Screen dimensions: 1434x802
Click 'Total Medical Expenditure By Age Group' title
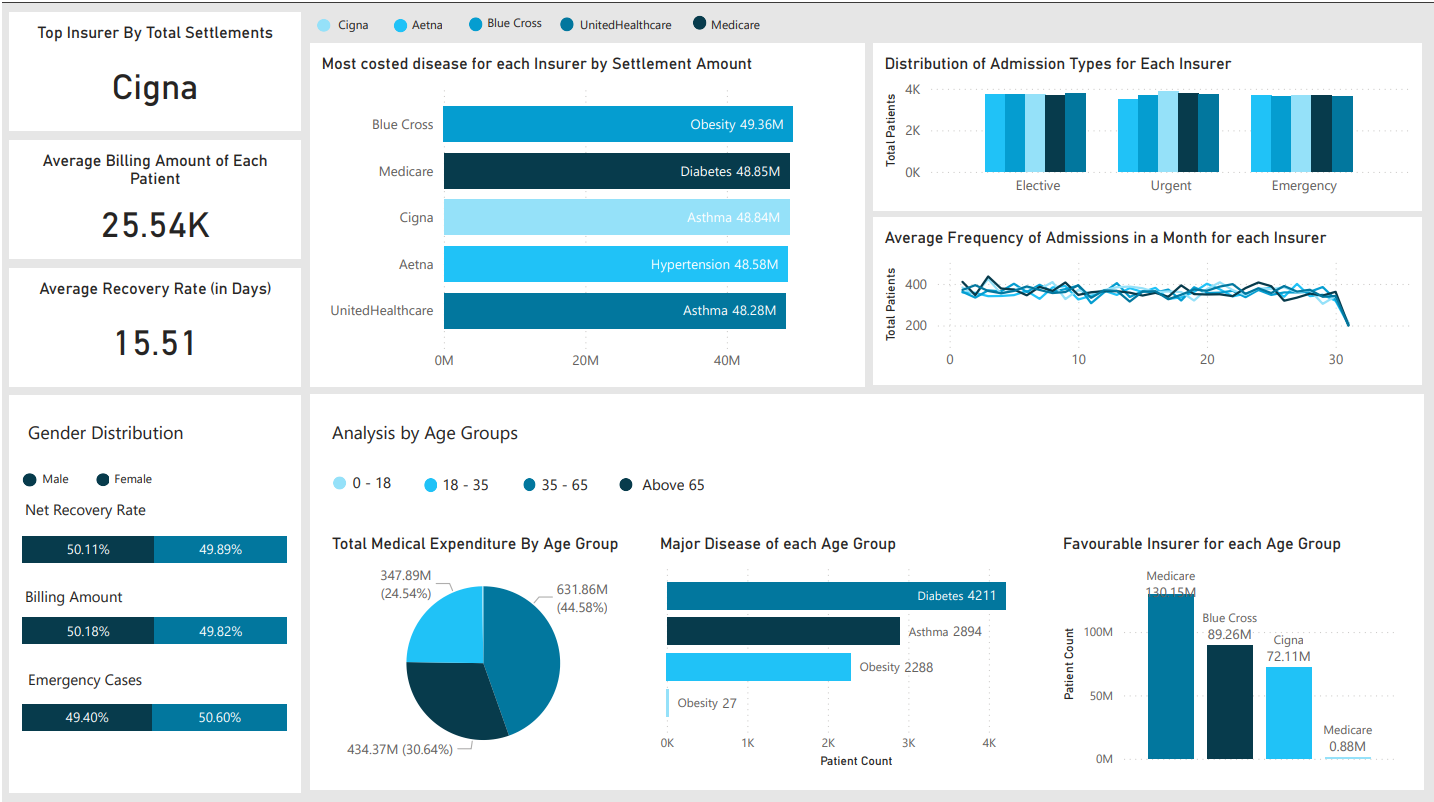(x=475, y=544)
